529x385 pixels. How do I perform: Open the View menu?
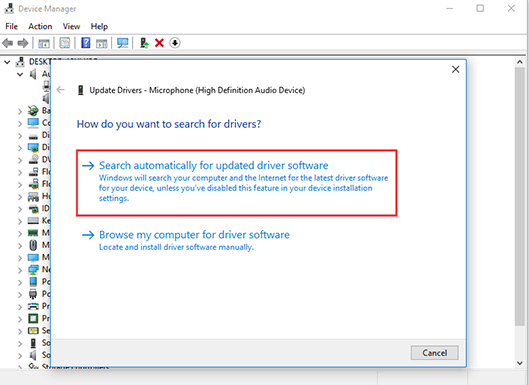click(71, 26)
